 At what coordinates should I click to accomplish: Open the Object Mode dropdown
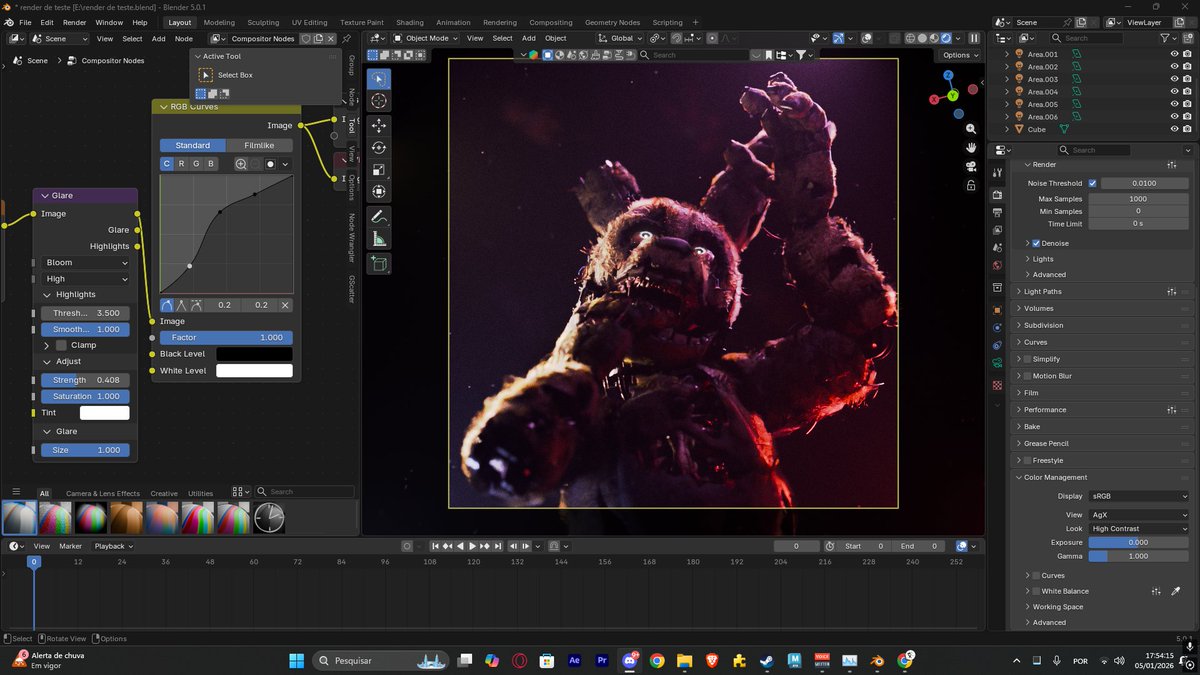point(425,38)
